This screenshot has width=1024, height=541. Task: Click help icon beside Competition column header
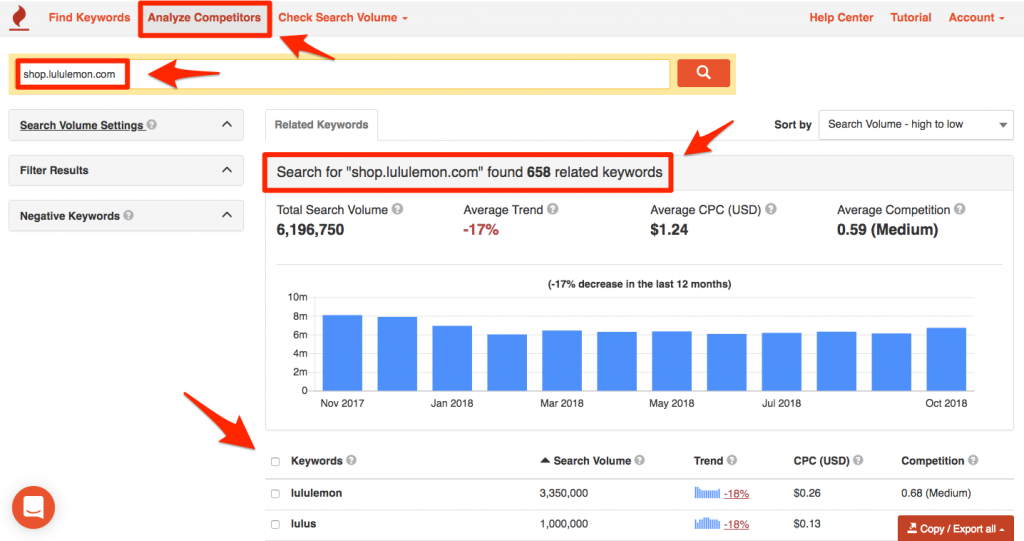point(973,460)
